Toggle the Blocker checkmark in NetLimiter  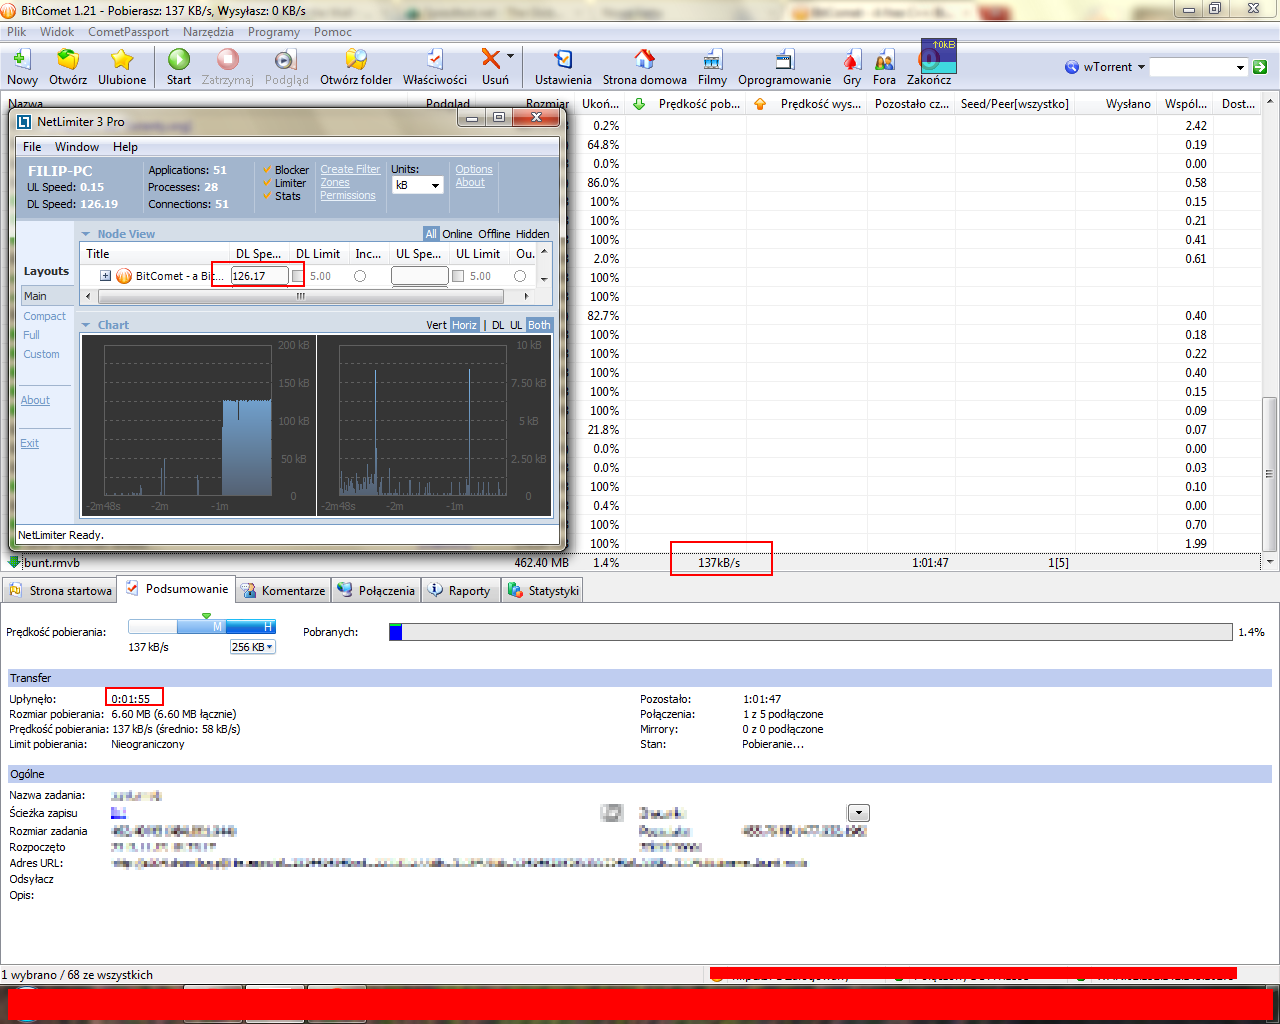[x=267, y=170]
